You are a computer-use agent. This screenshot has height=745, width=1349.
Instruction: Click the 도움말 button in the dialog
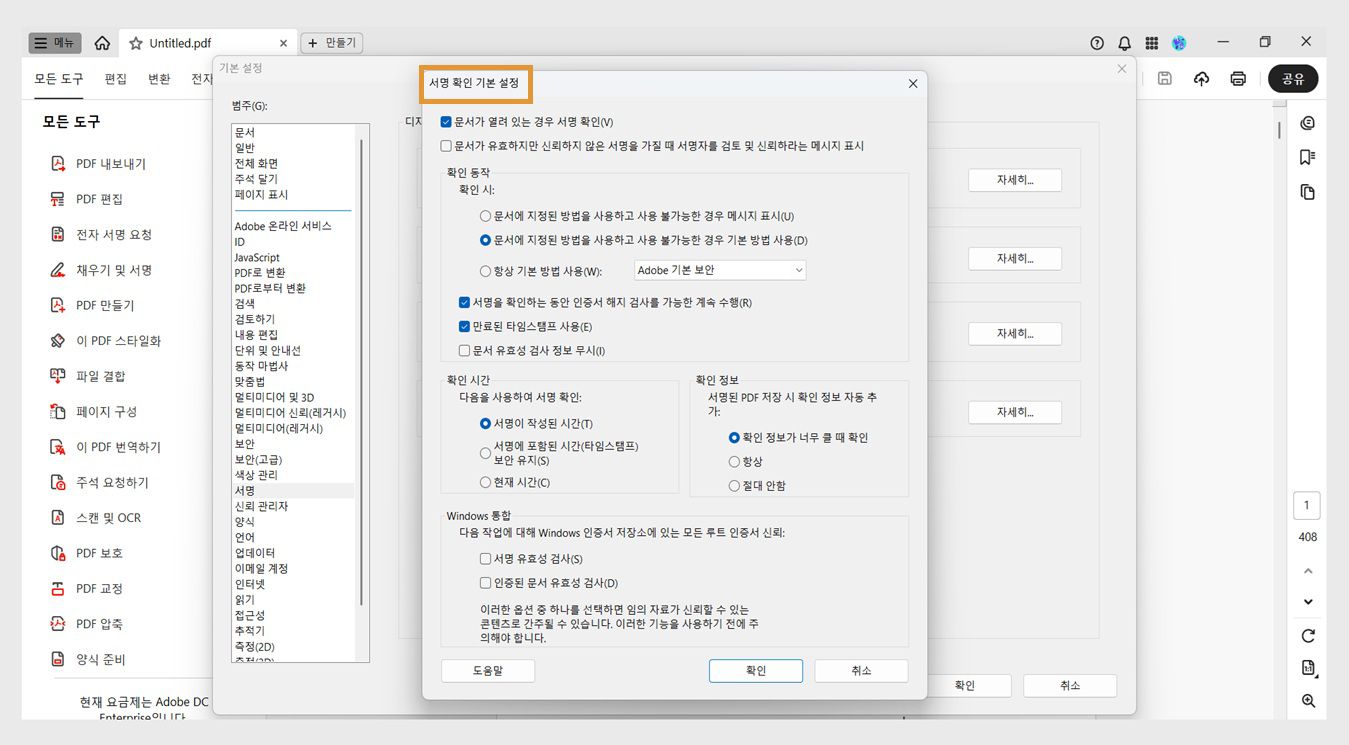pos(488,670)
